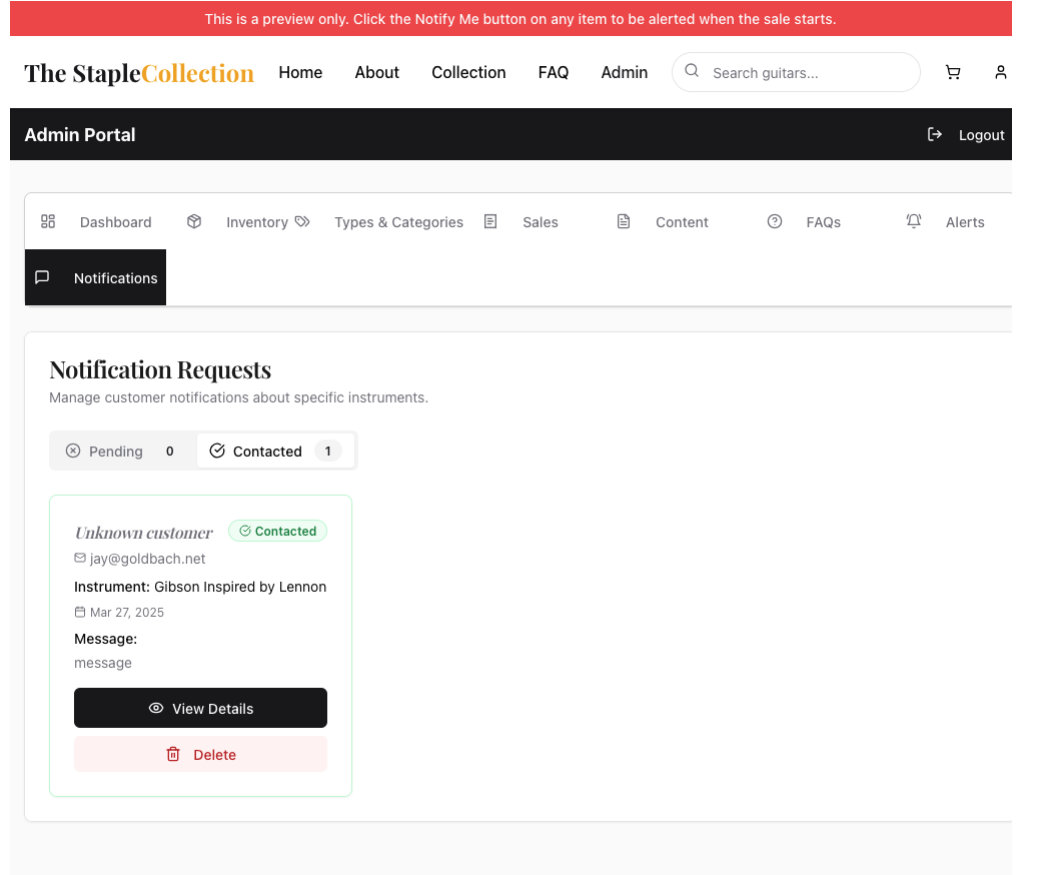Screen dimensions: 1040x875
Task: Click Instrument: Gibson Inspired by Lennon text
Action: click(x=200, y=586)
